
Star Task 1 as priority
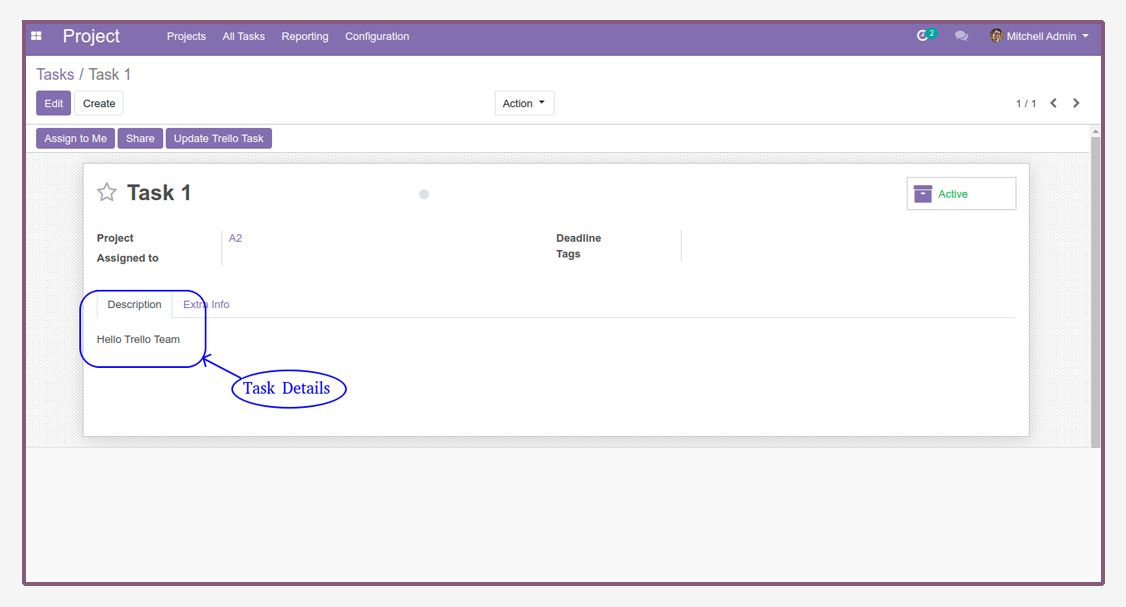pyautogui.click(x=107, y=192)
